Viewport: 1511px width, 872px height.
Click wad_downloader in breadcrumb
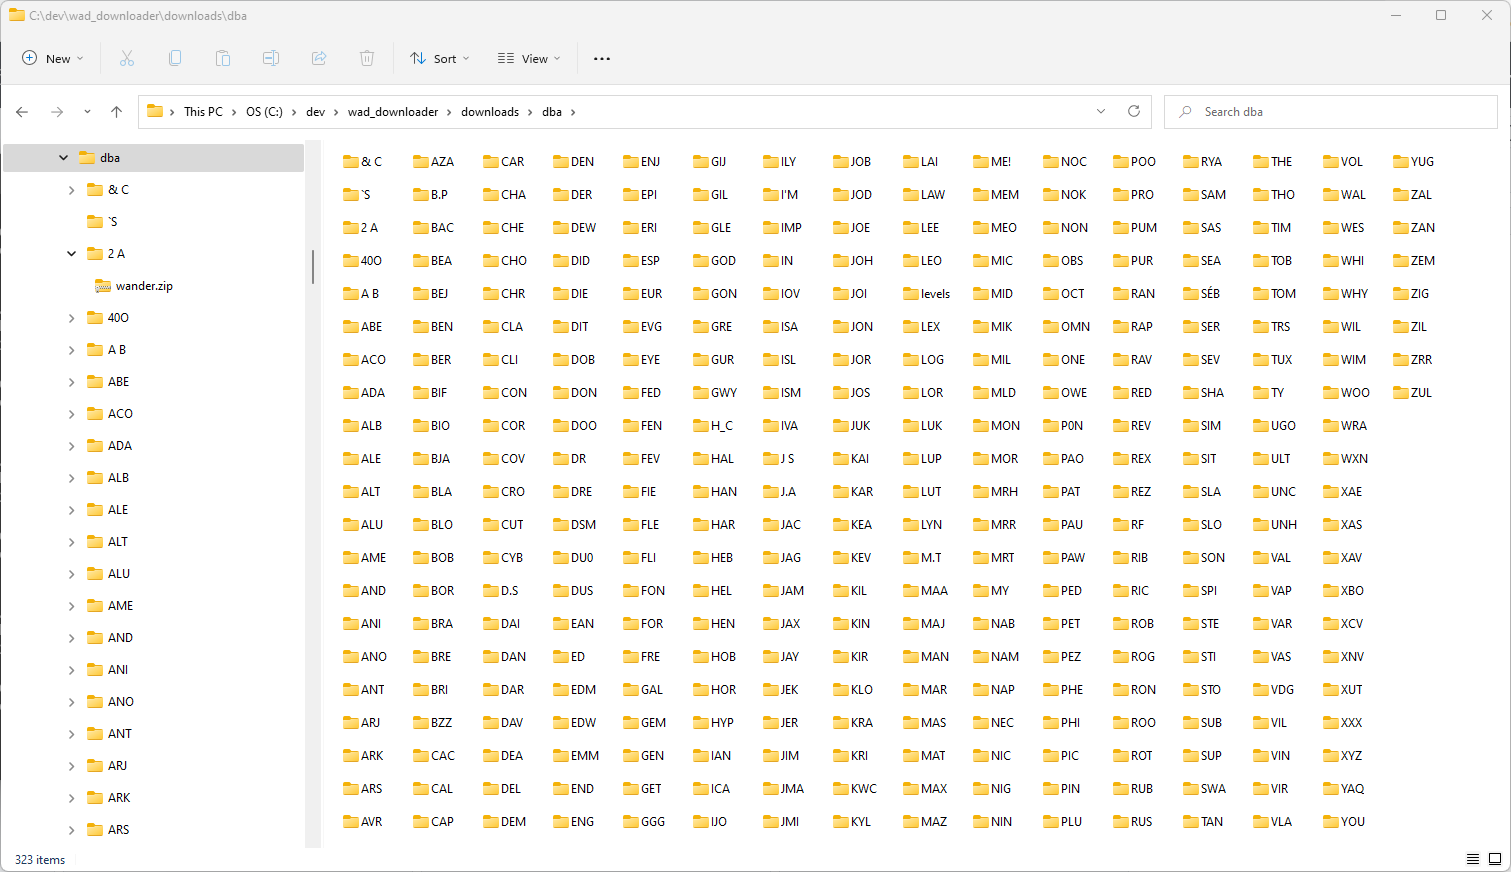[x=393, y=112]
